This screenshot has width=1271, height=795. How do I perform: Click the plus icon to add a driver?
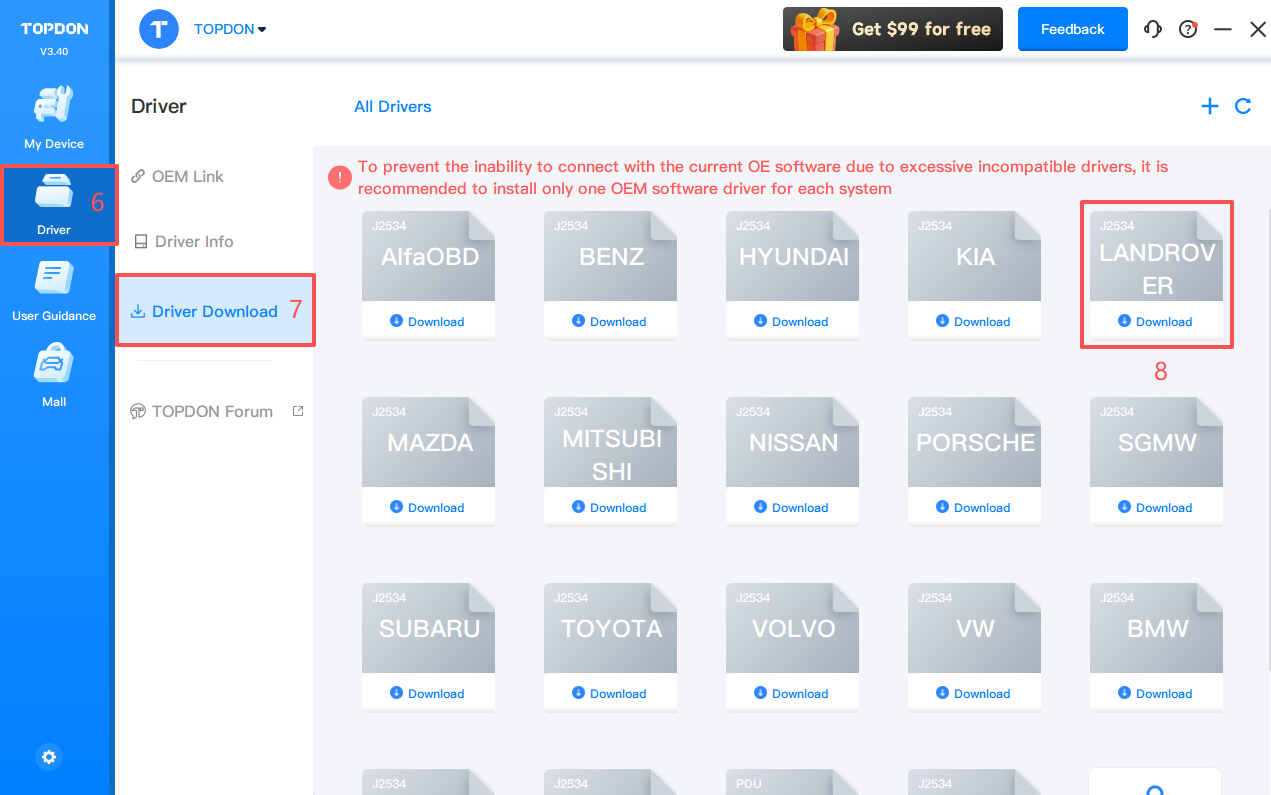(x=1210, y=106)
